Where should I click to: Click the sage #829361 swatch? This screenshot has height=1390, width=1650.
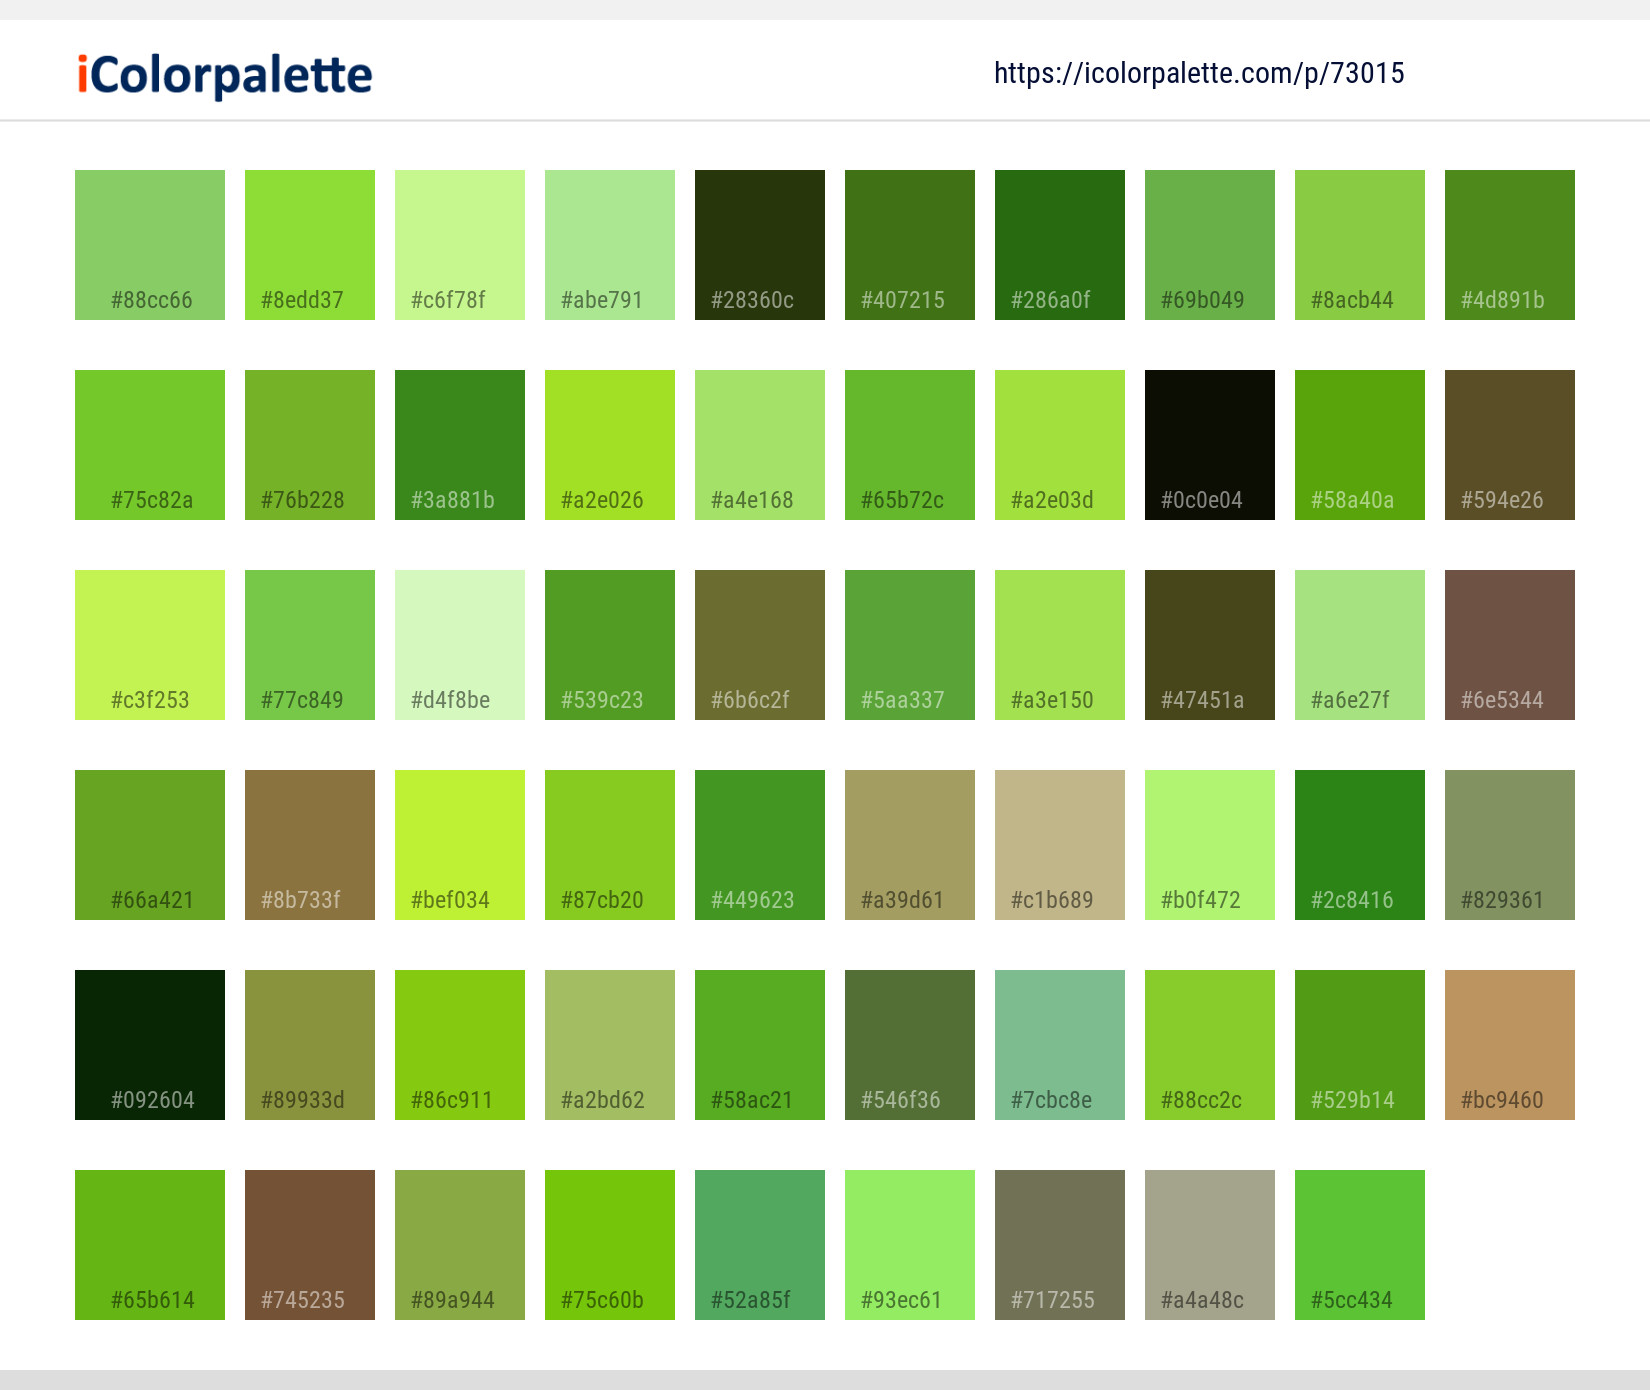(1510, 845)
